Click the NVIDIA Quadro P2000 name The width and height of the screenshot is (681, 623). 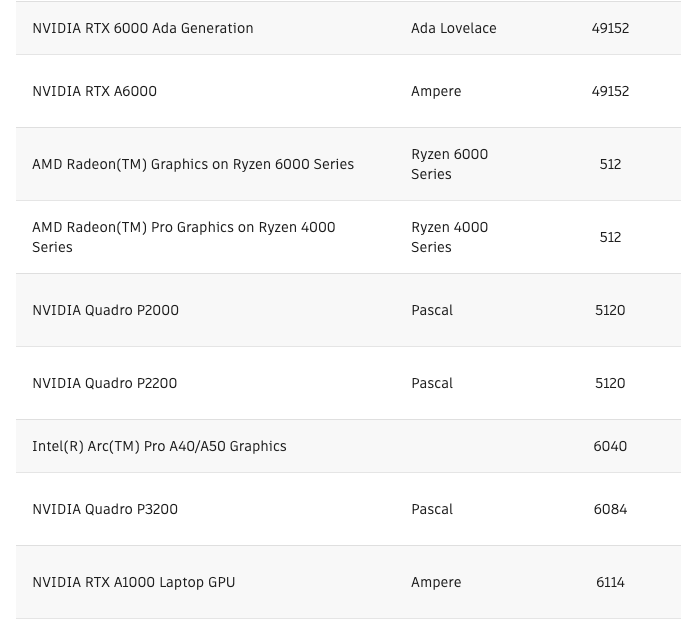[106, 310]
